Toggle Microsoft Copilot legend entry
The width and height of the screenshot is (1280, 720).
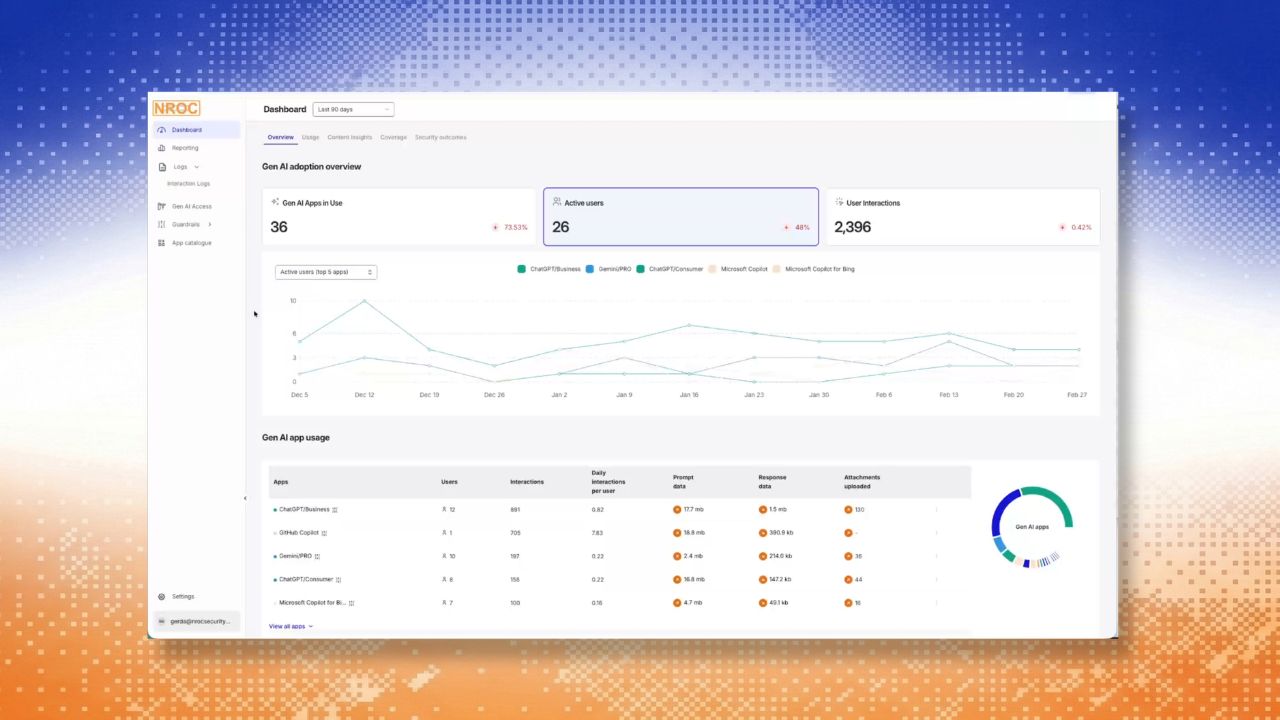pos(737,269)
